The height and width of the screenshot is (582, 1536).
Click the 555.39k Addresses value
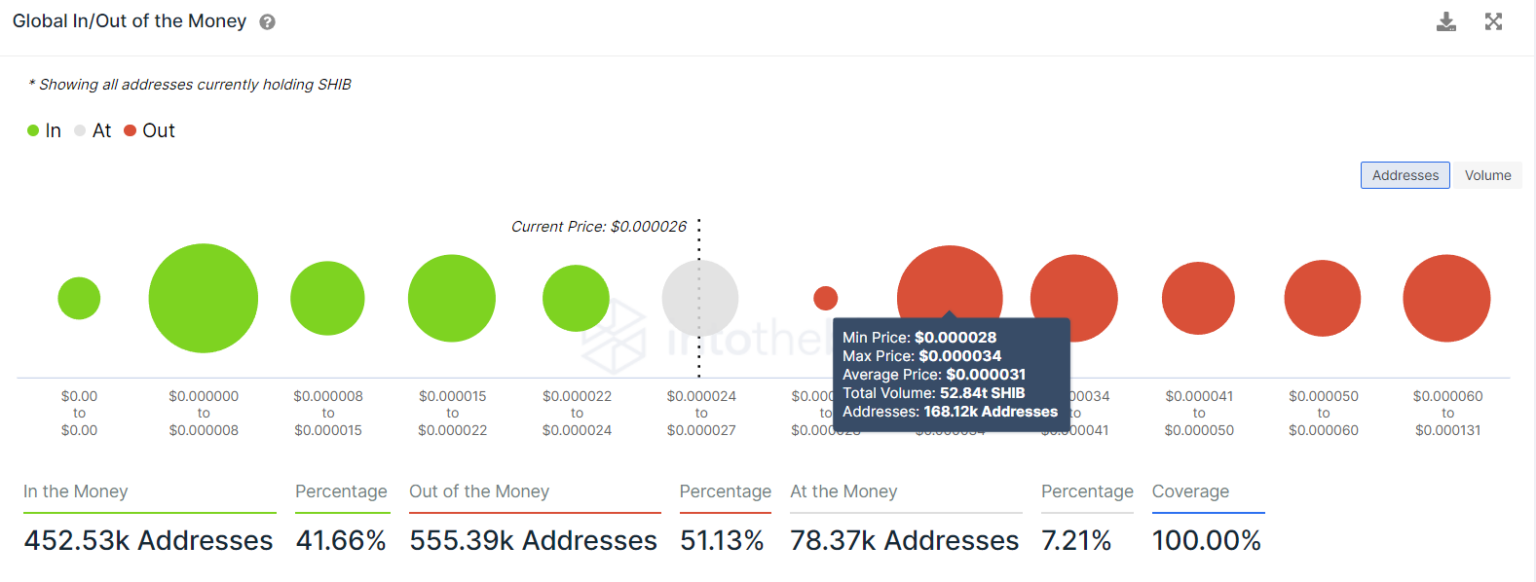(533, 541)
